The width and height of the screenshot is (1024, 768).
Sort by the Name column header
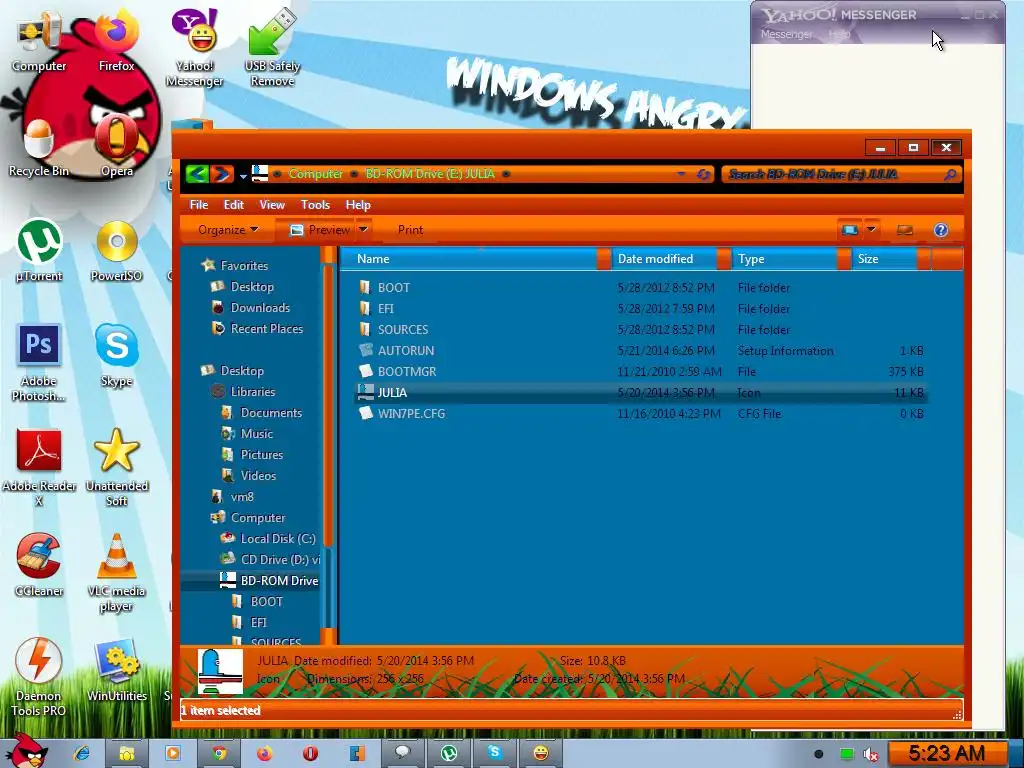point(468,259)
